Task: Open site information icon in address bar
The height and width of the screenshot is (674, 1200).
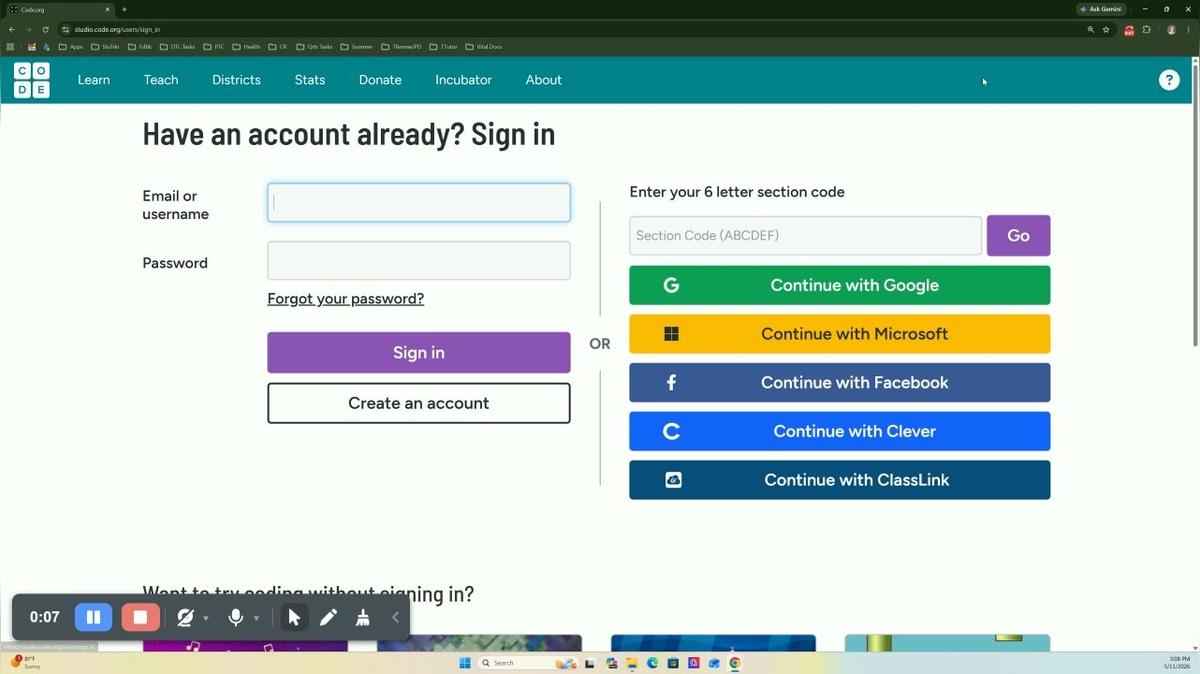Action: [x=66, y=30]
